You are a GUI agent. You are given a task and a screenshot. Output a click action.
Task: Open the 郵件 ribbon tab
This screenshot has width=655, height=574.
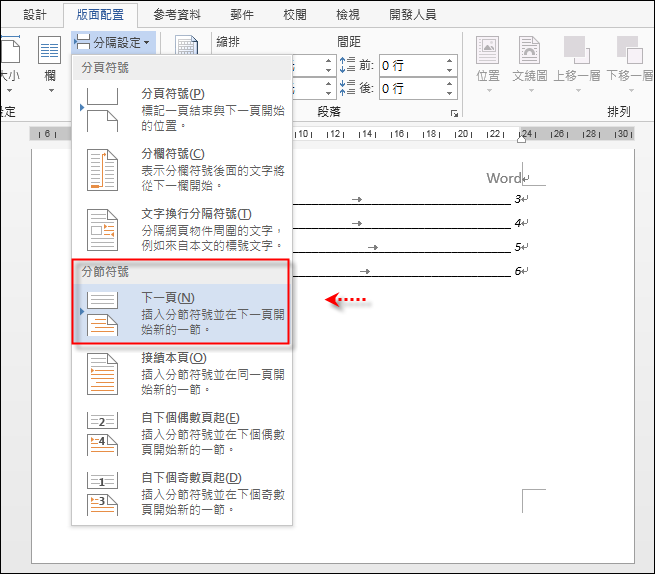coord(242,15)
